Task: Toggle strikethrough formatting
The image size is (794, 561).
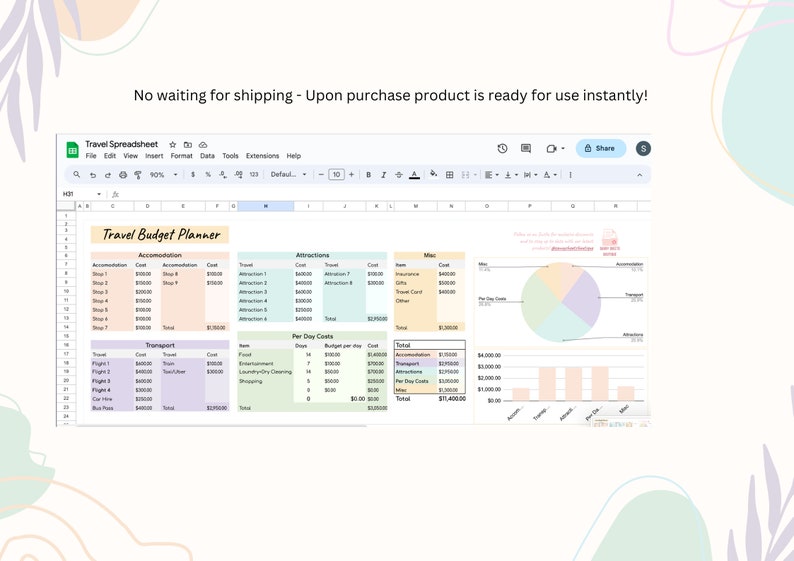Action: coord(399,175)
